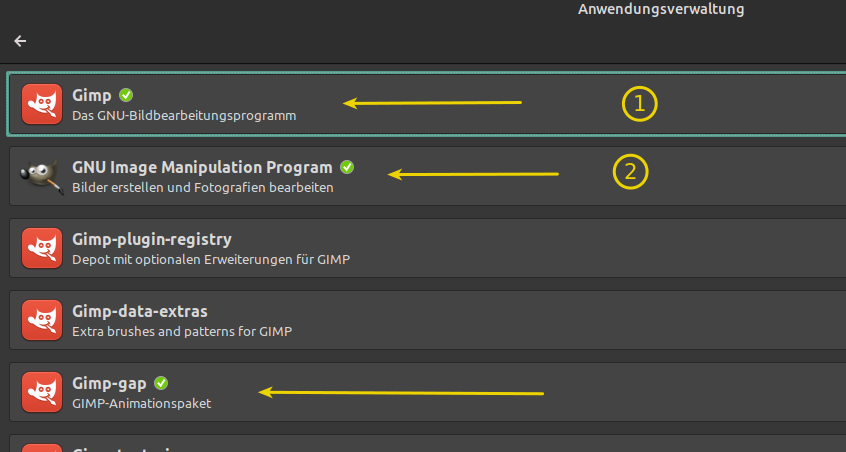The image size is (846, 452).
Task: Click installed checkmark beside GNU Image Manipulation Program
Action: (347, 167)
